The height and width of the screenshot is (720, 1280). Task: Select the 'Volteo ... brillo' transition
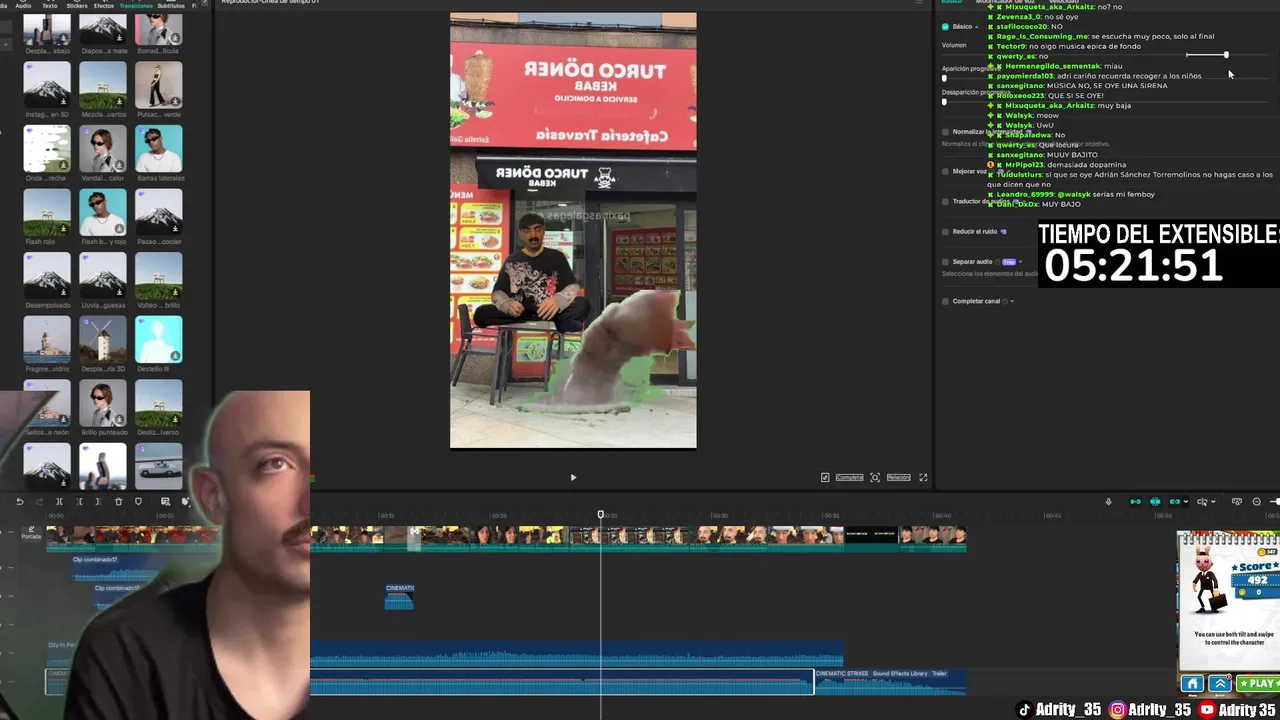(159, 276)
